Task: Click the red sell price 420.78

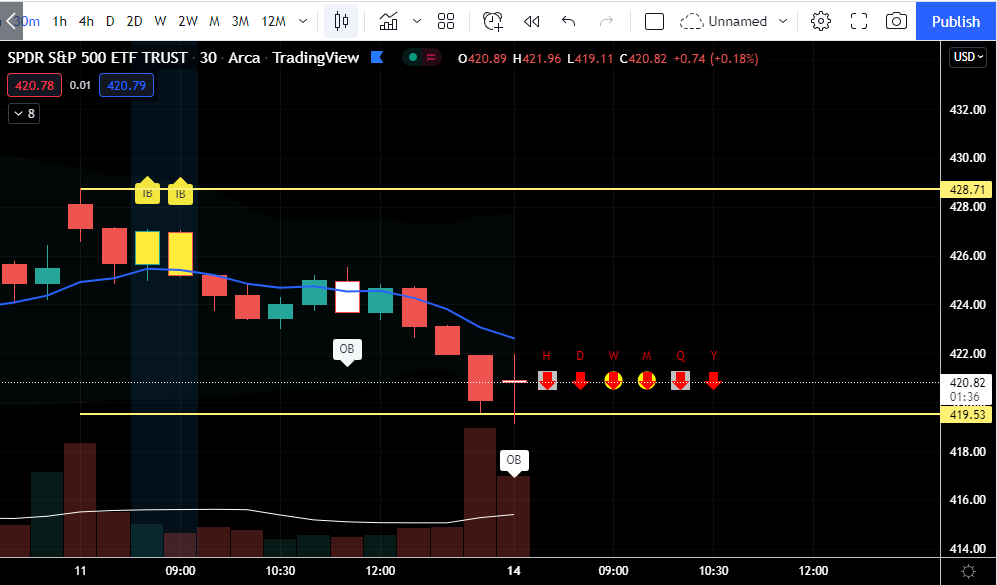Action: coord(34,85)
